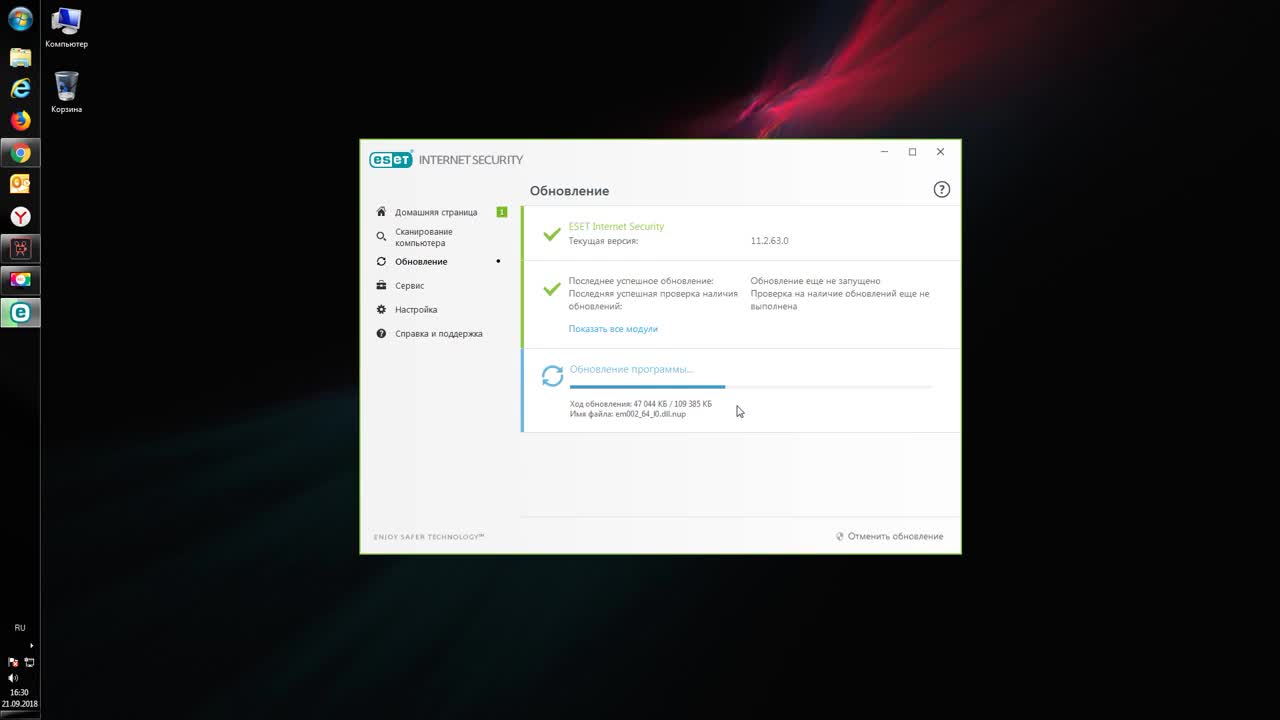Click Показать все модули link
Image resolution: width=1280 pixels, height=720 pixels.
(x=613, y=329)
